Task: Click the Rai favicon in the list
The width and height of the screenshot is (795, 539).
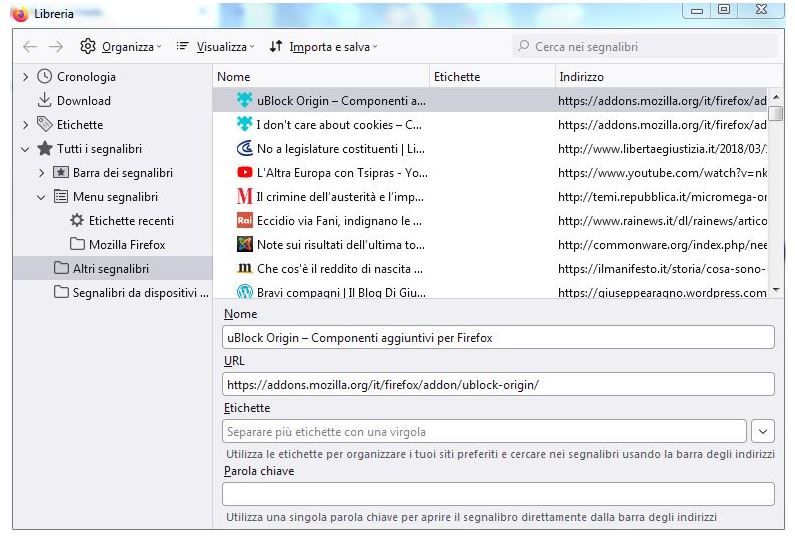Action: click(x=244, y=220)
